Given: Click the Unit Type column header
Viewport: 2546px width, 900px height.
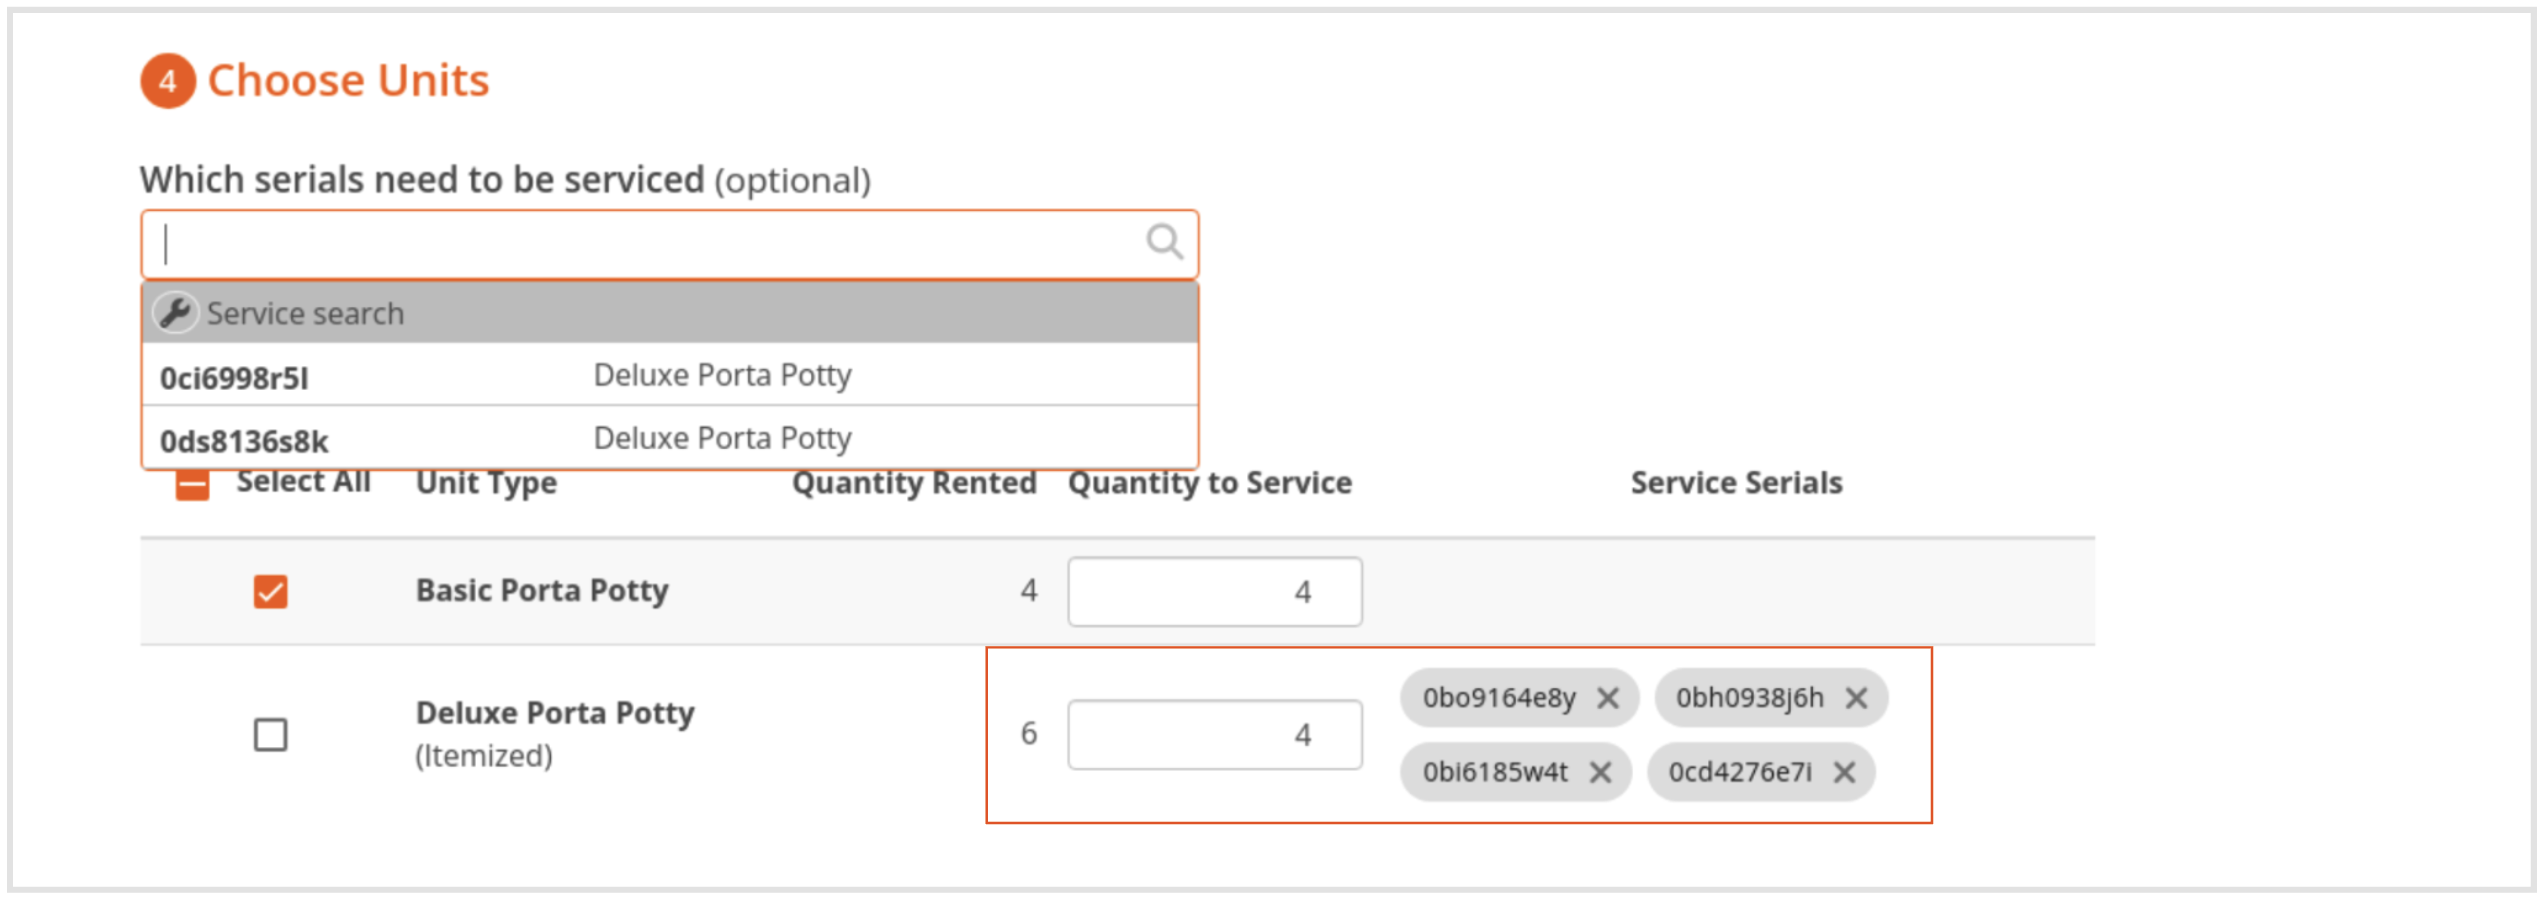Looking at the screenshot, I should [486, 483].
